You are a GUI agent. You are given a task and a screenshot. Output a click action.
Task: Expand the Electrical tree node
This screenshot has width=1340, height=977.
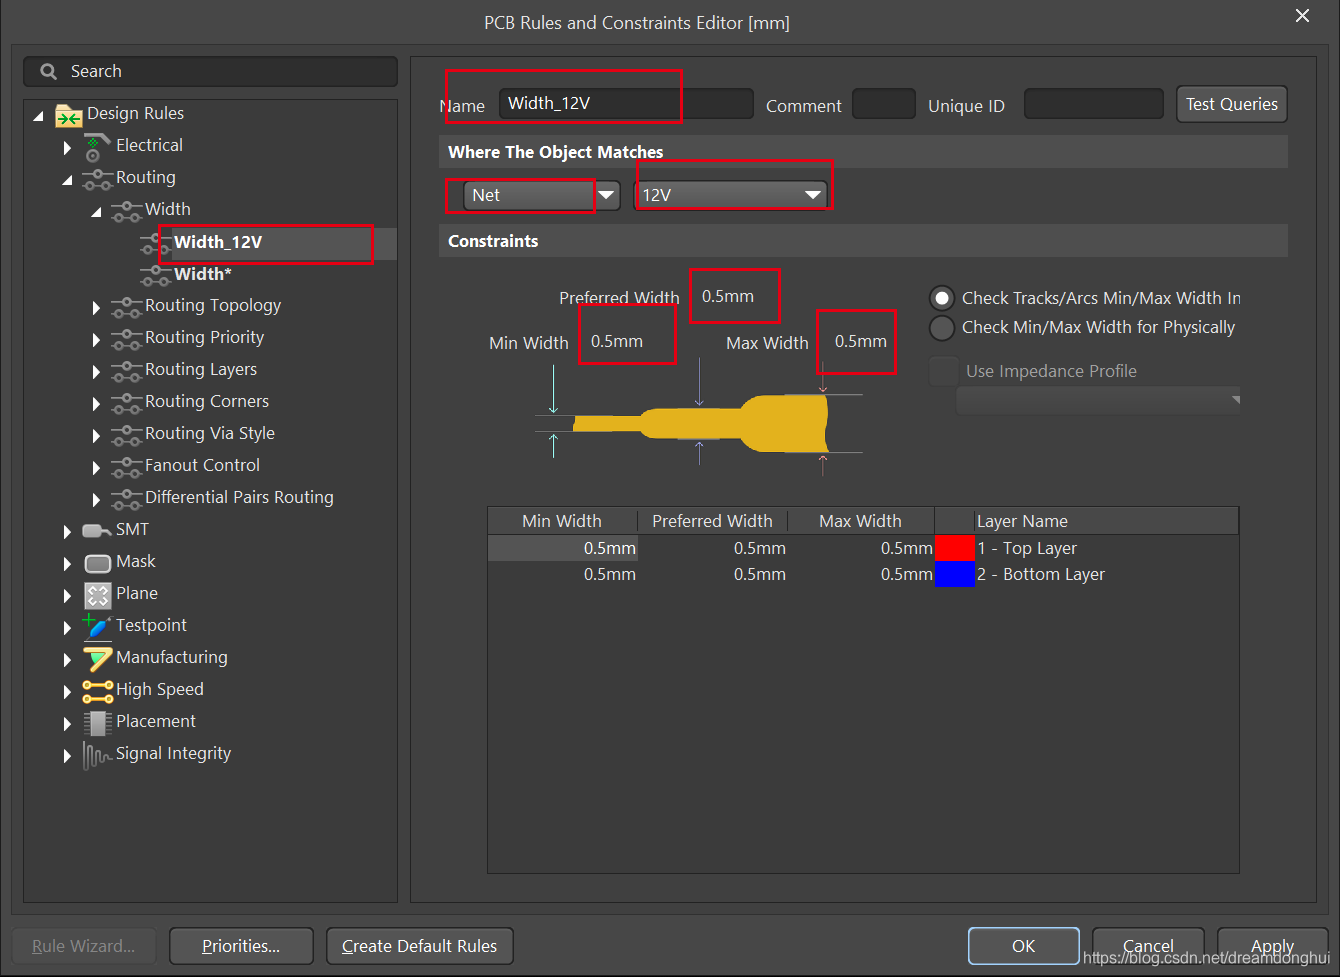[67, 147]
